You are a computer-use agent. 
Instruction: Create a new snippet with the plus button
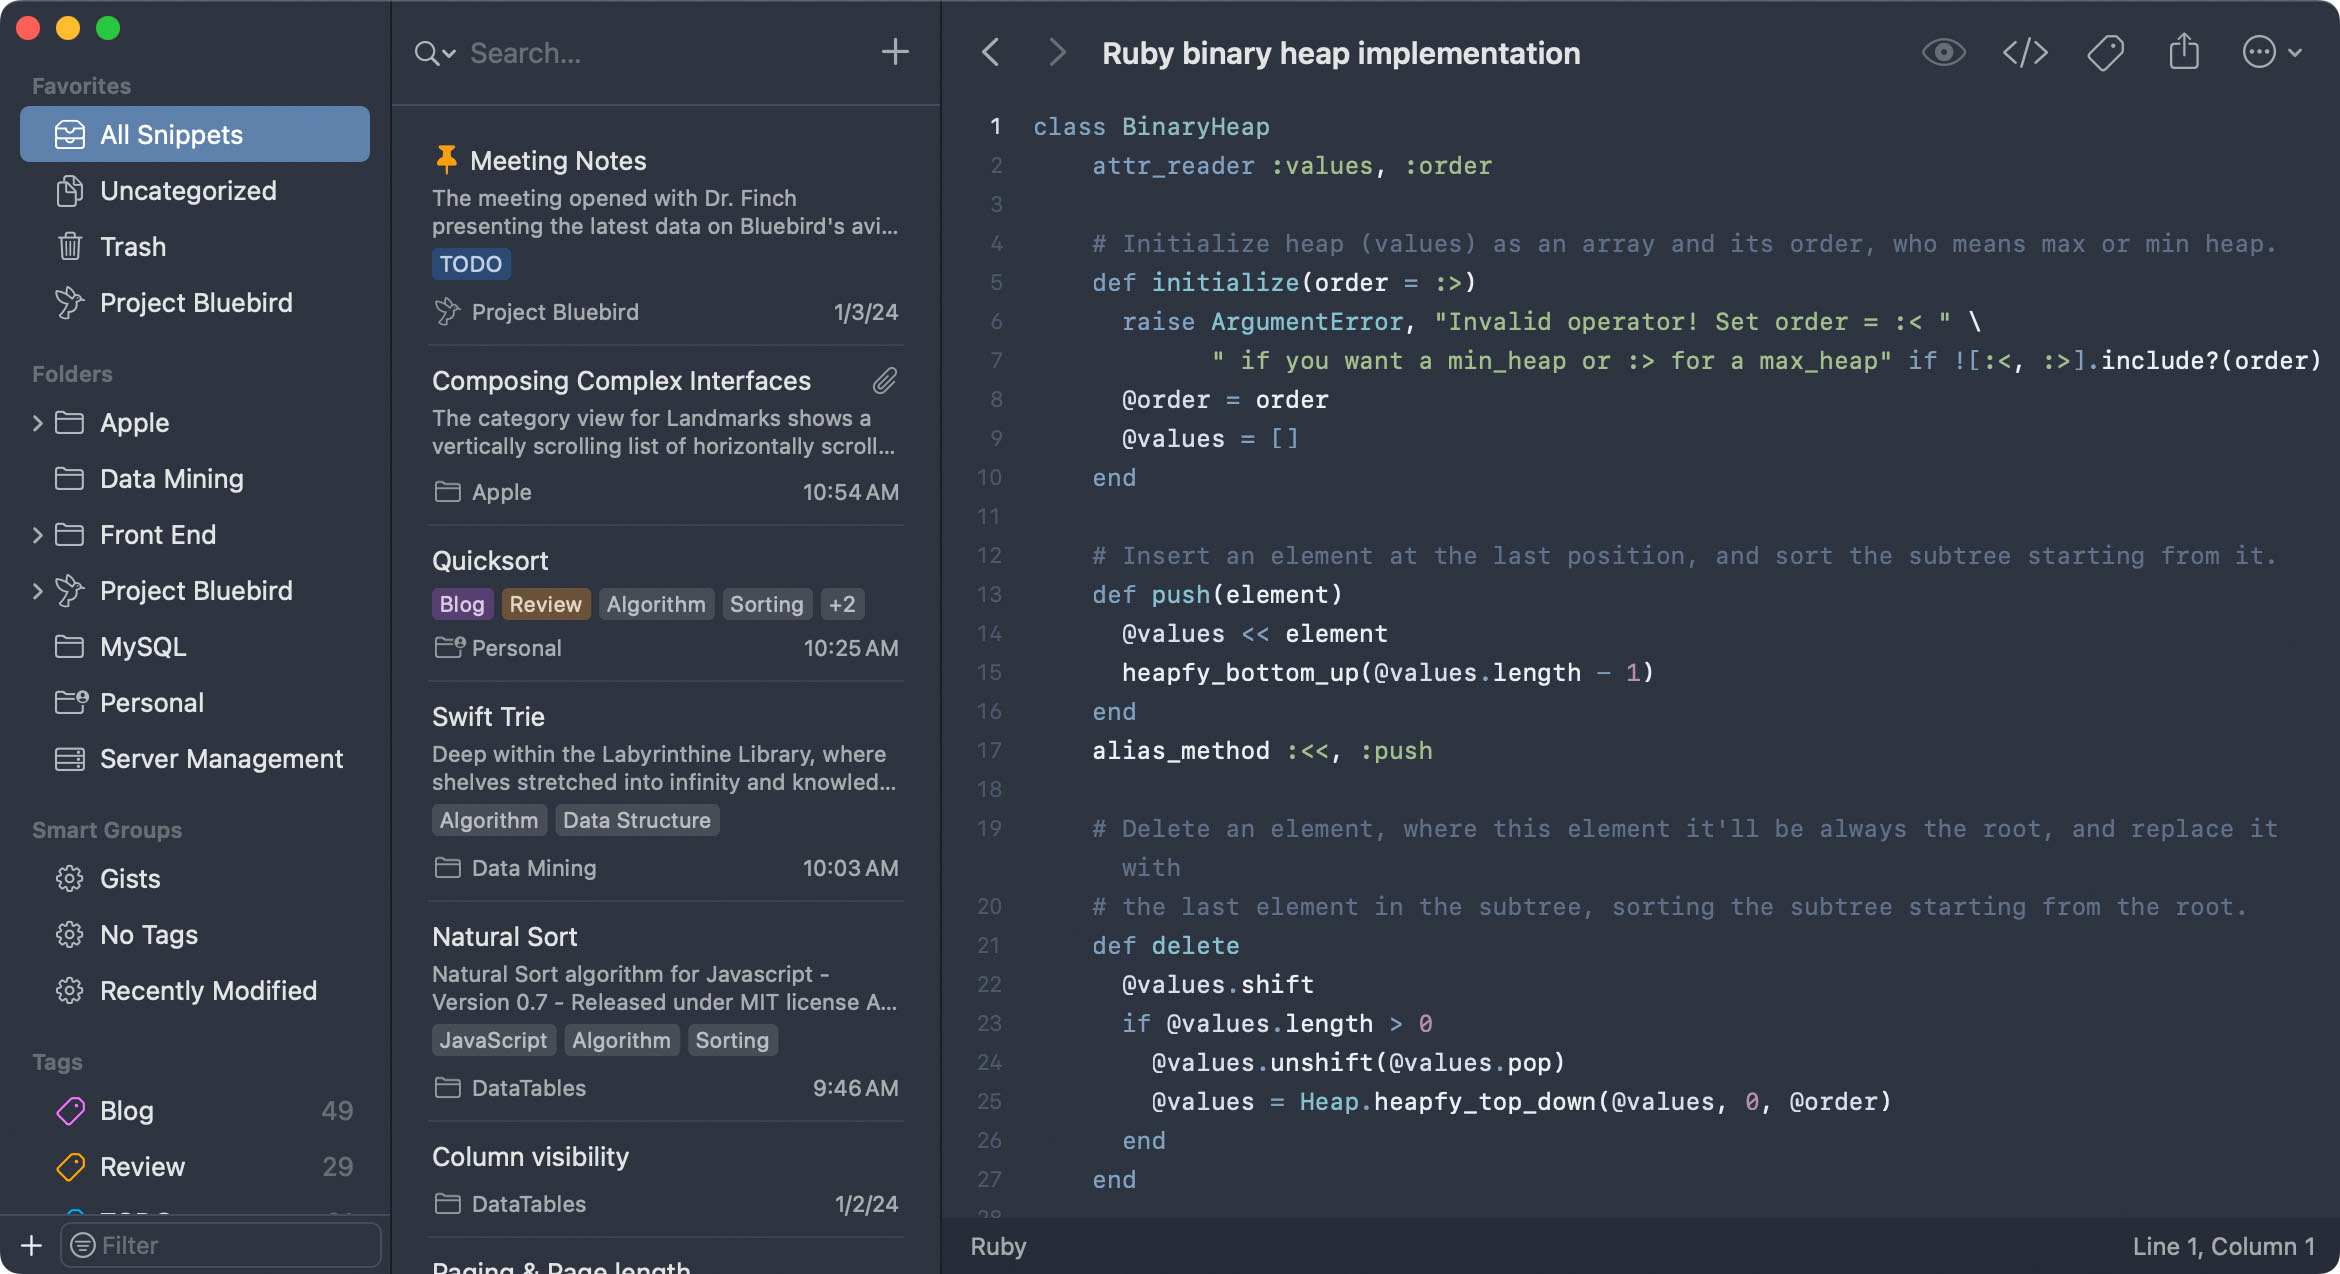[x=894, y=51]
